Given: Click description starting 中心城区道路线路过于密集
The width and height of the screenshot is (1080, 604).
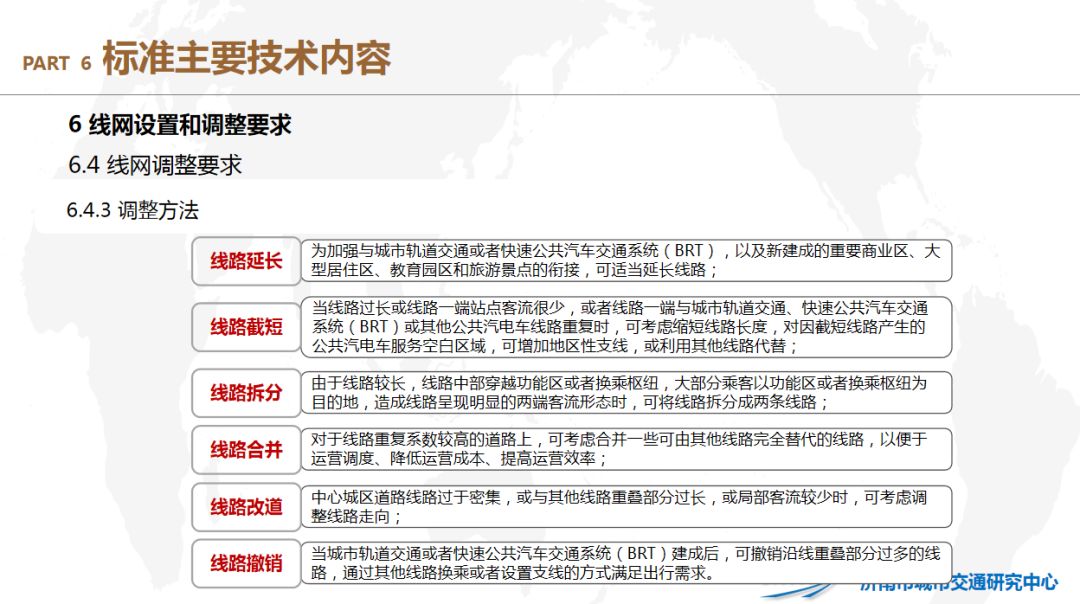Looking at the screenshot, I should [626, 507].
